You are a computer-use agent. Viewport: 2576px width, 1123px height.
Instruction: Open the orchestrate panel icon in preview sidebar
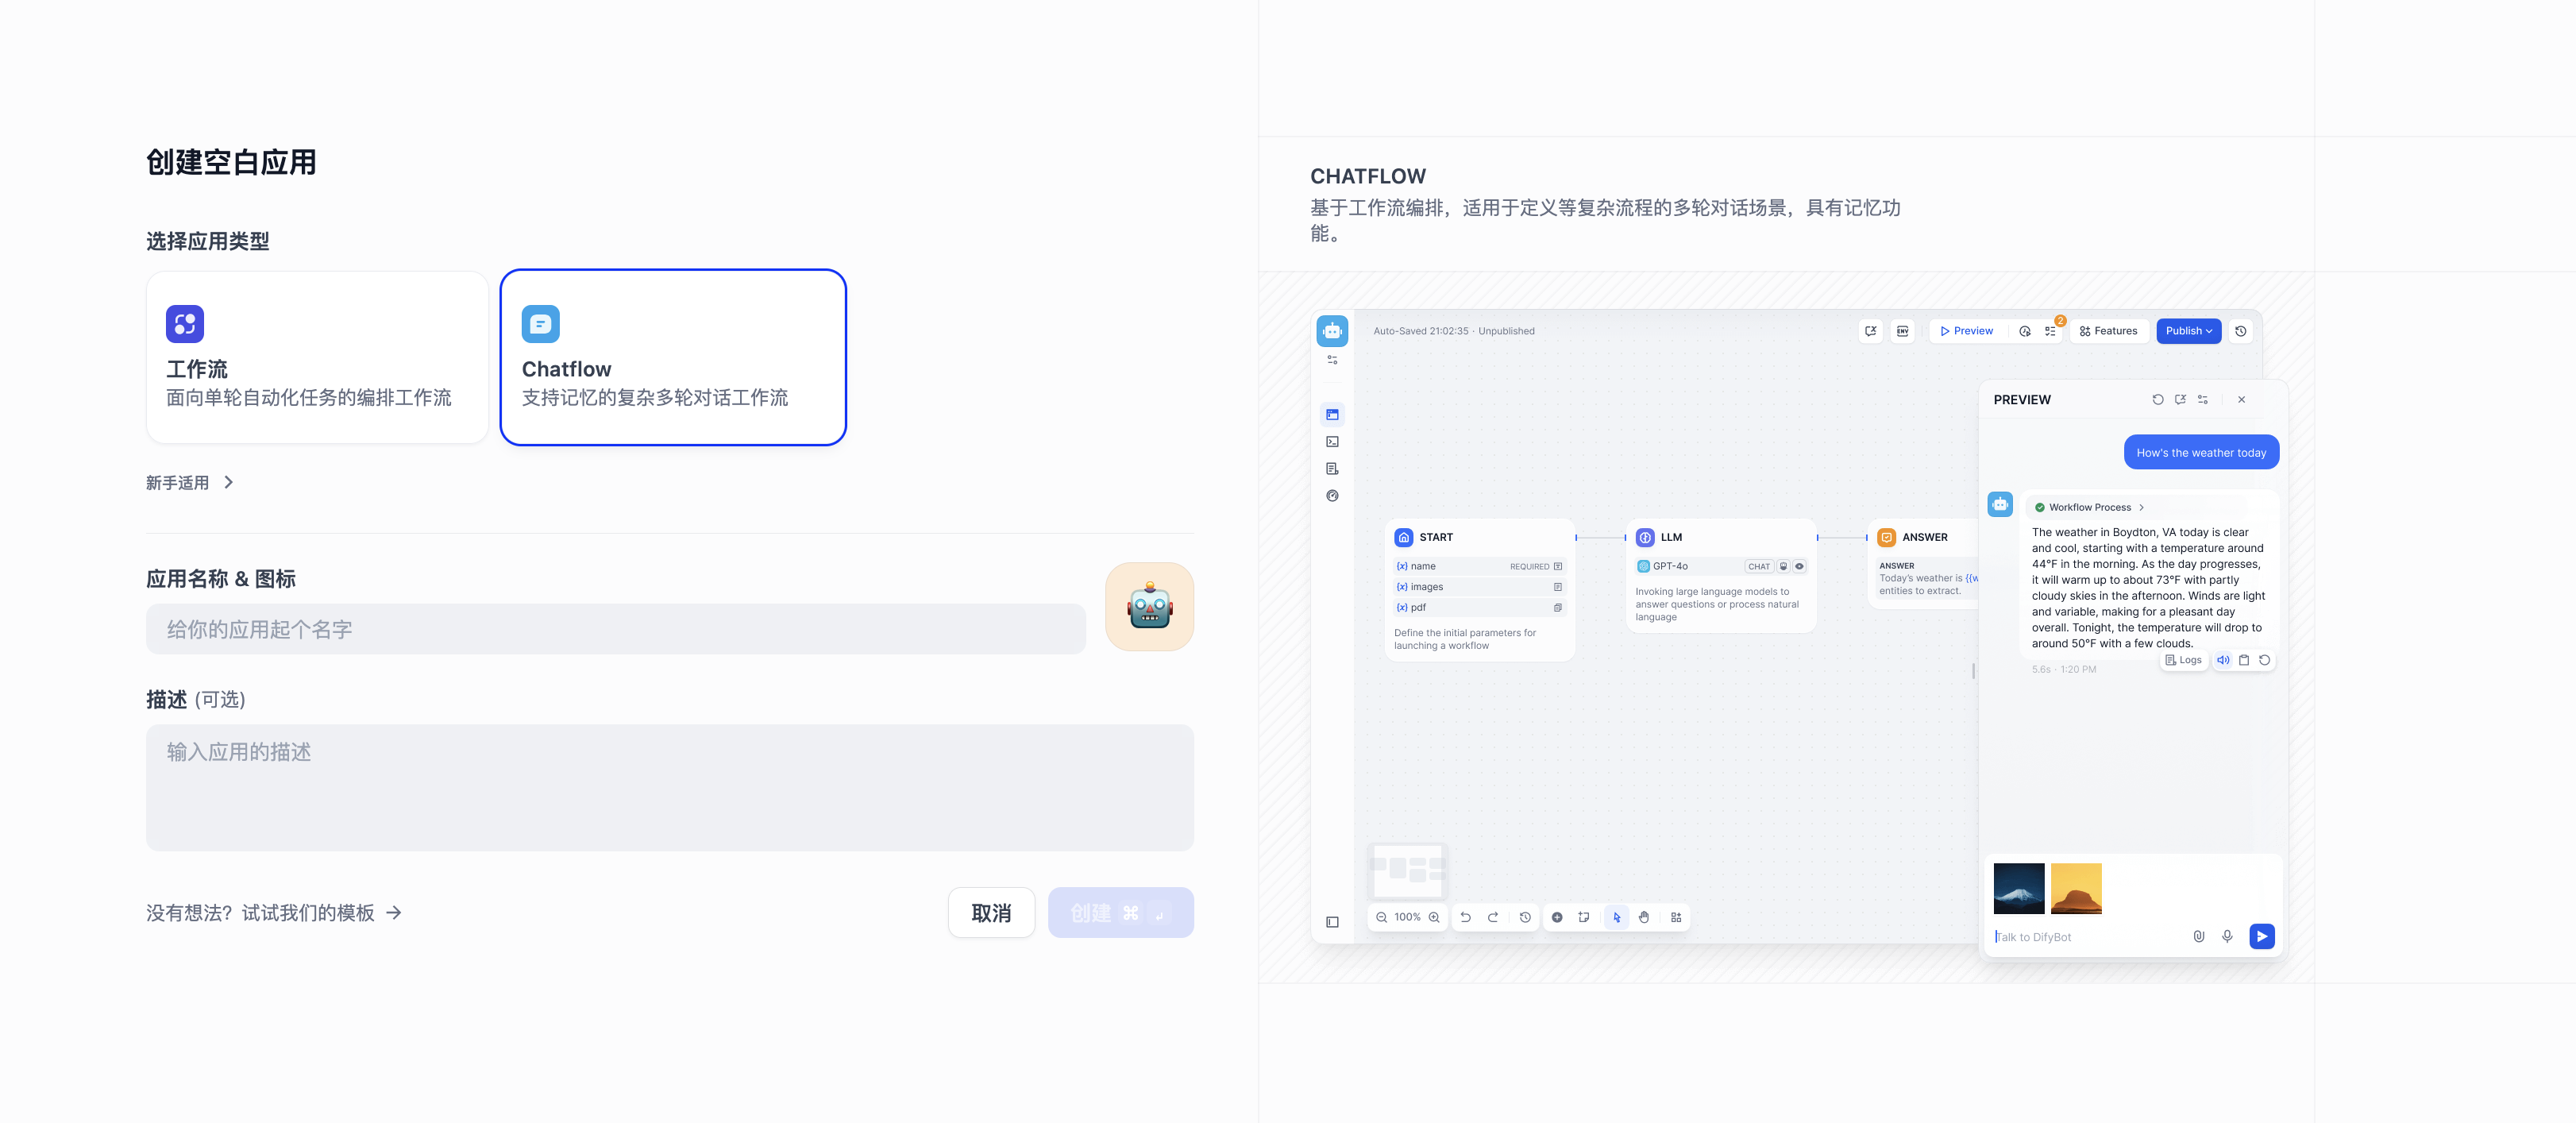(1332, 415)
